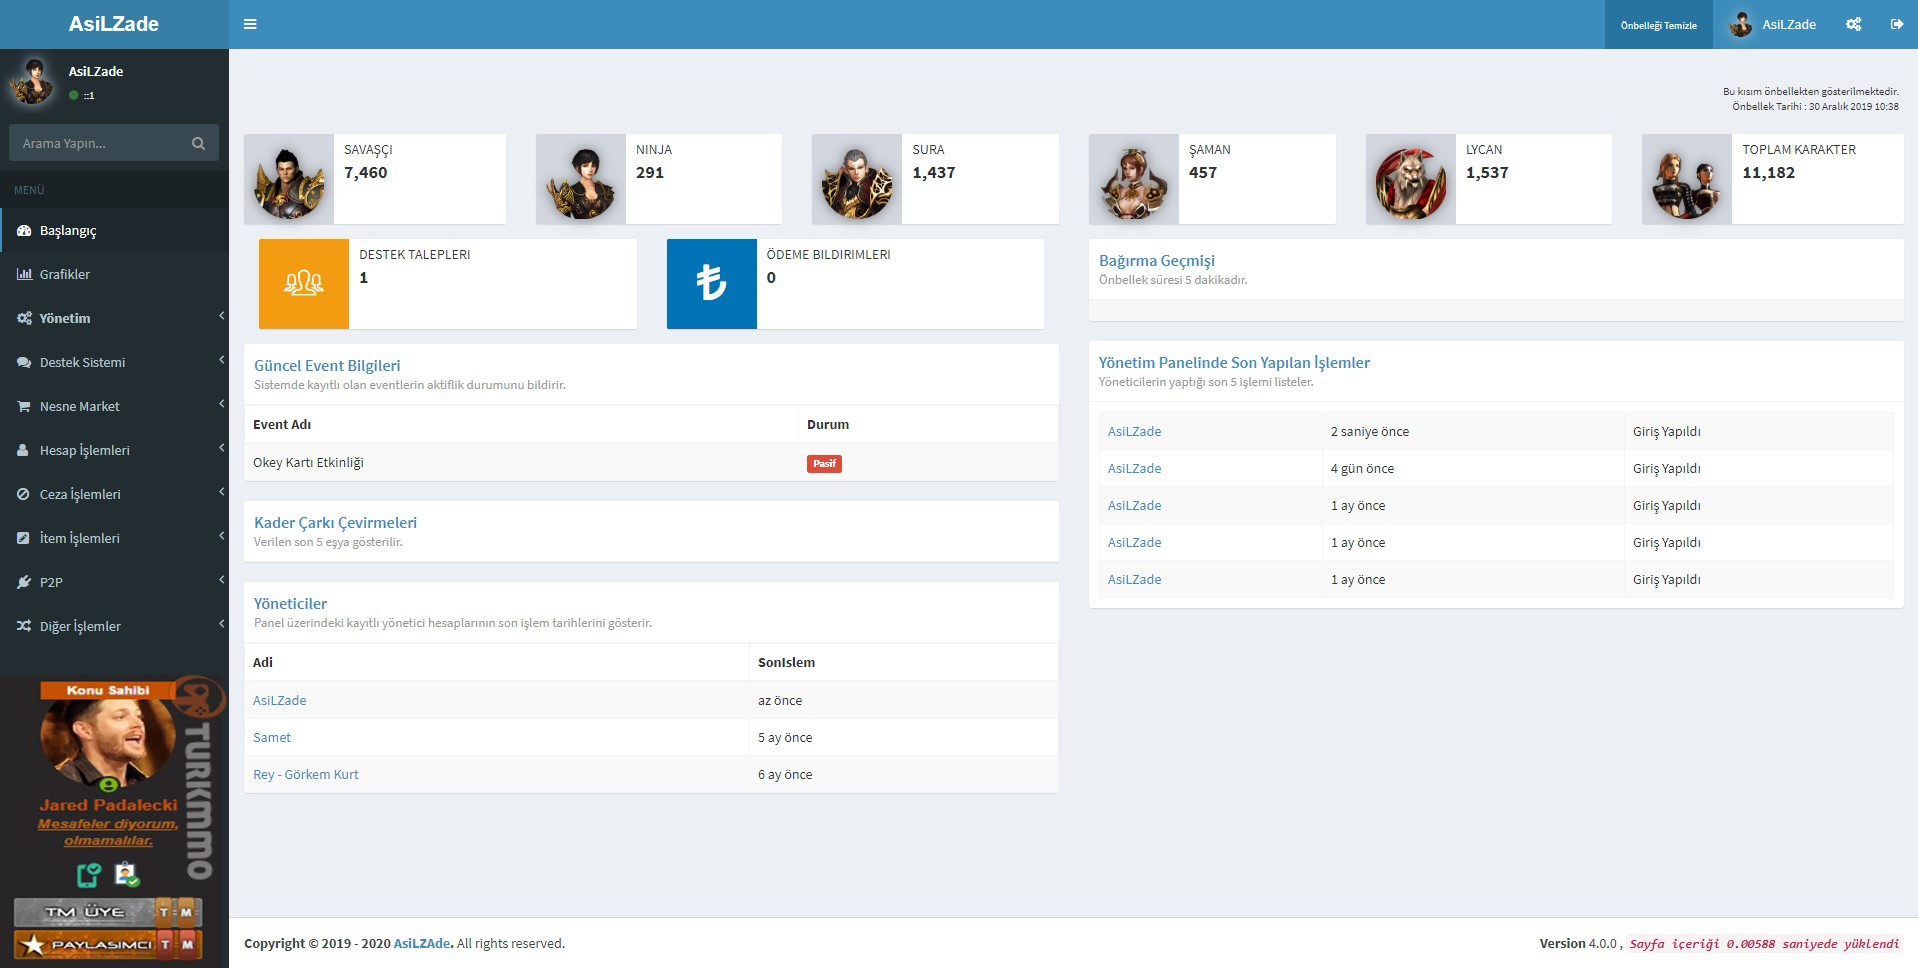Screen dimensions: 1918x968
Task: Expand the Yönetim sidebar menu
Action: 114,318
